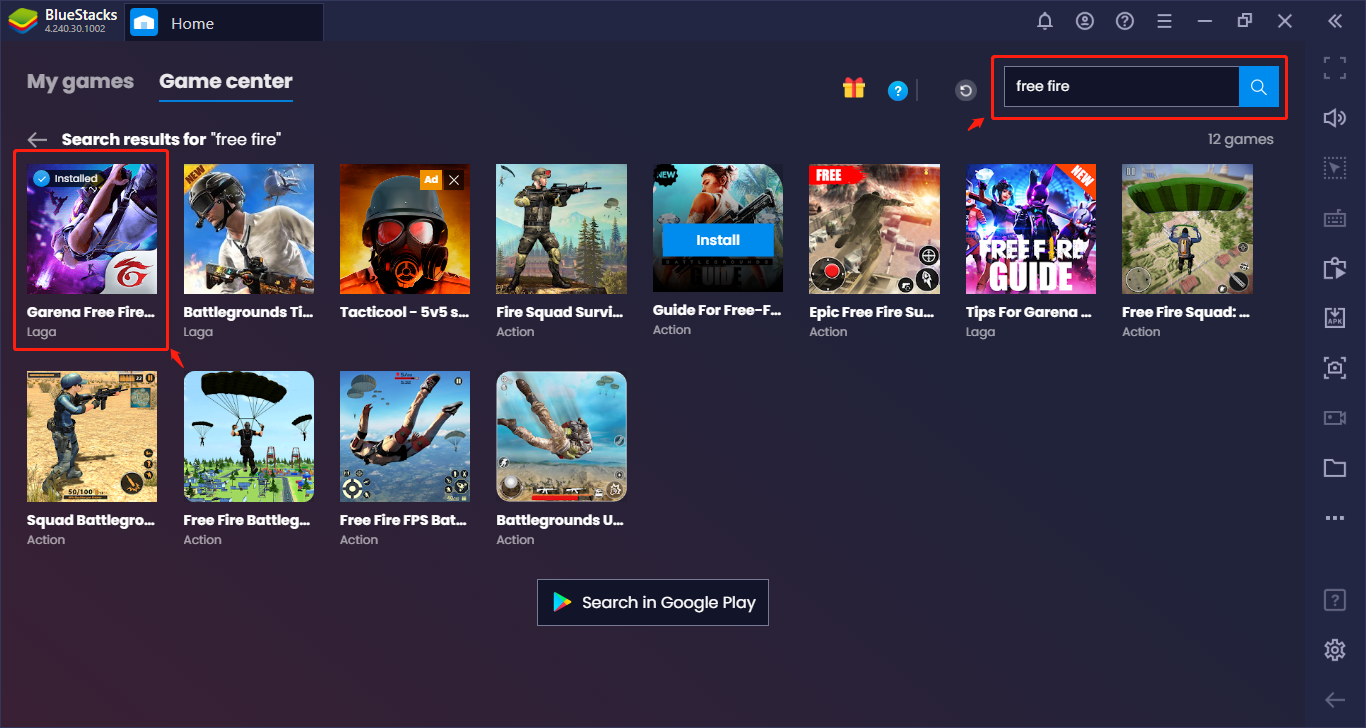1366x728 pixels.
Task: Click the gift box rewards icon
Action: (x=853, y=88)
